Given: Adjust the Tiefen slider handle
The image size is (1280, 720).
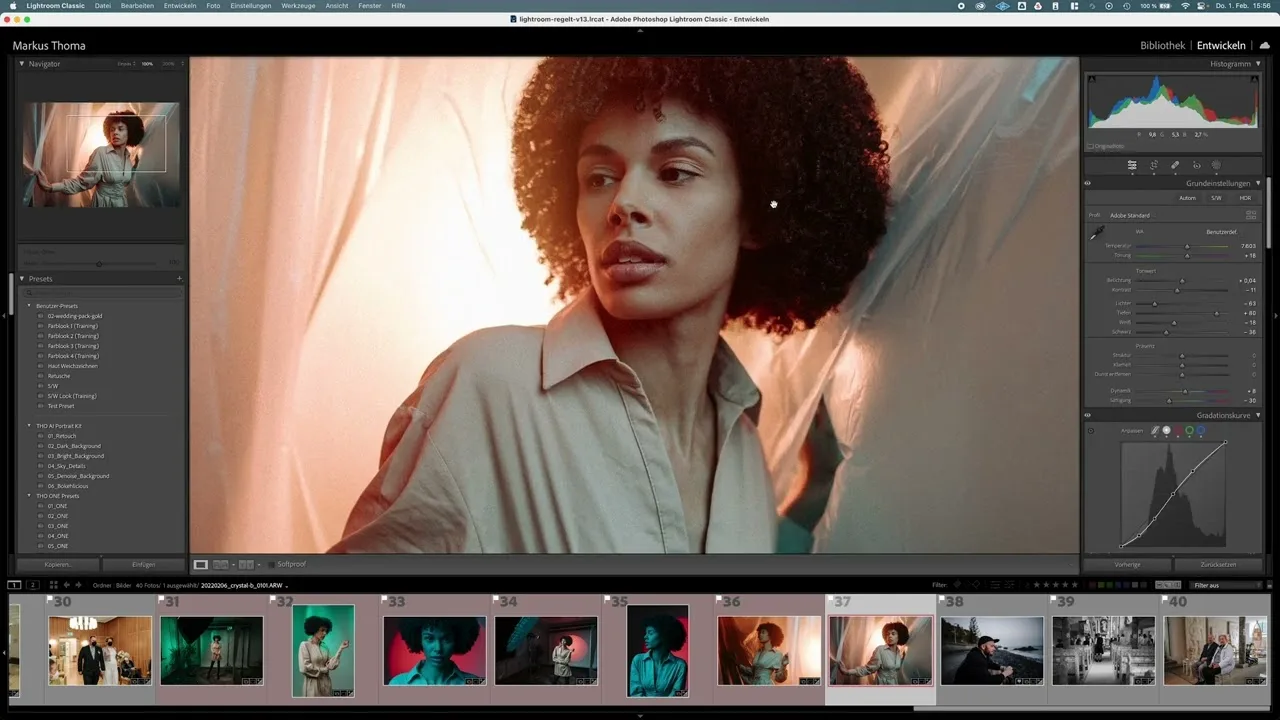Looking at the screenshot, I should click(x=1216, y=313).
